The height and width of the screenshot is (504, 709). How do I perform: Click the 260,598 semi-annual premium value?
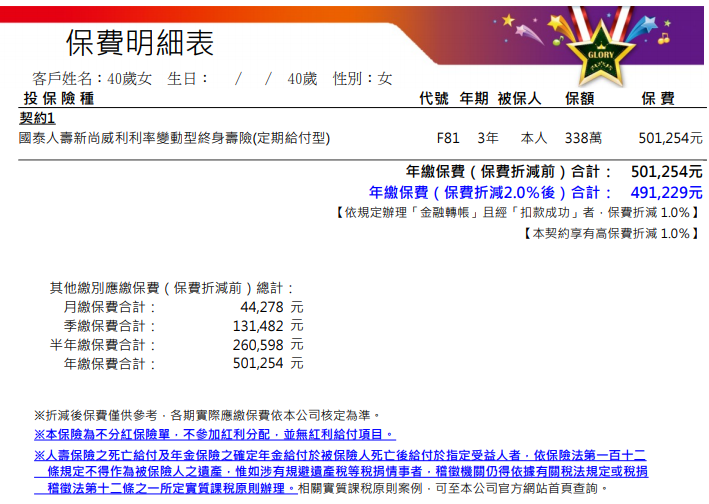pyautogui.click(x=258, y=345)
